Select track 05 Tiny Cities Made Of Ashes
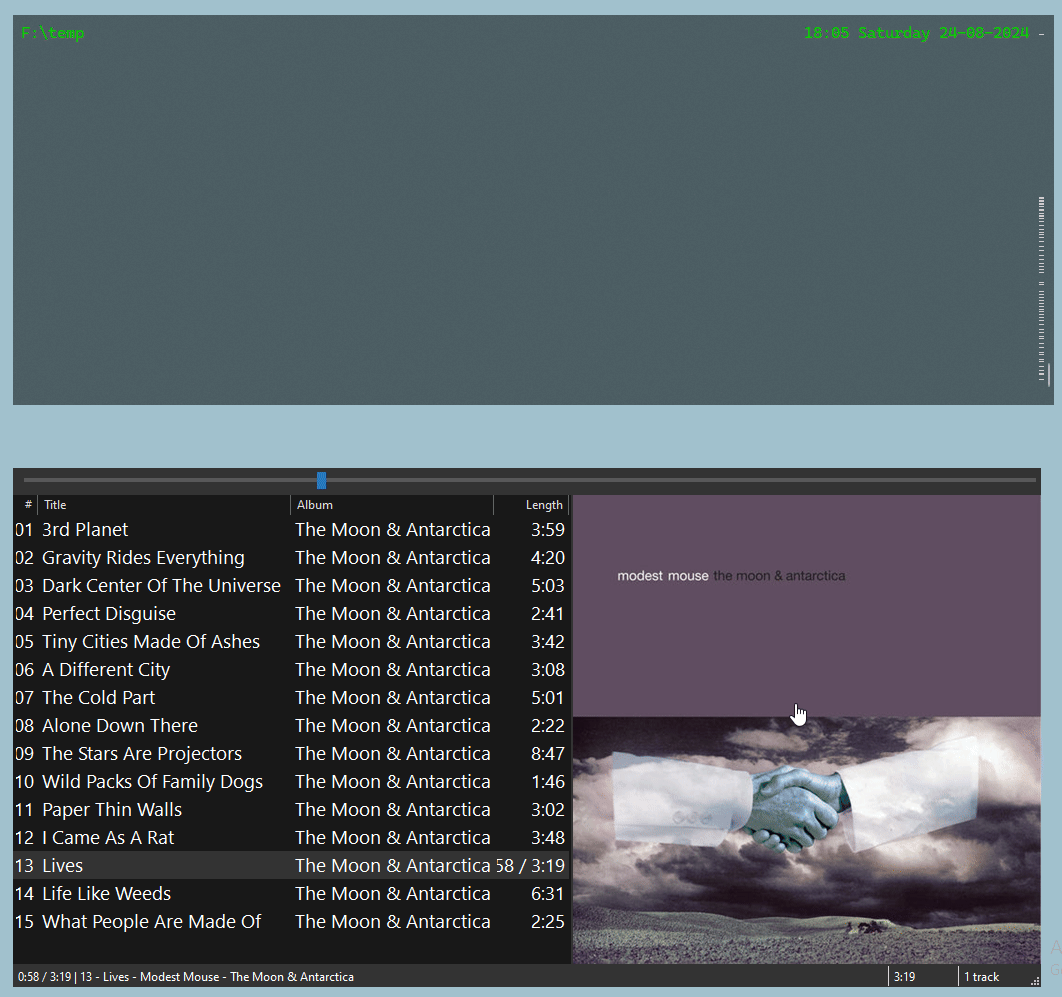 pos(291,641)
